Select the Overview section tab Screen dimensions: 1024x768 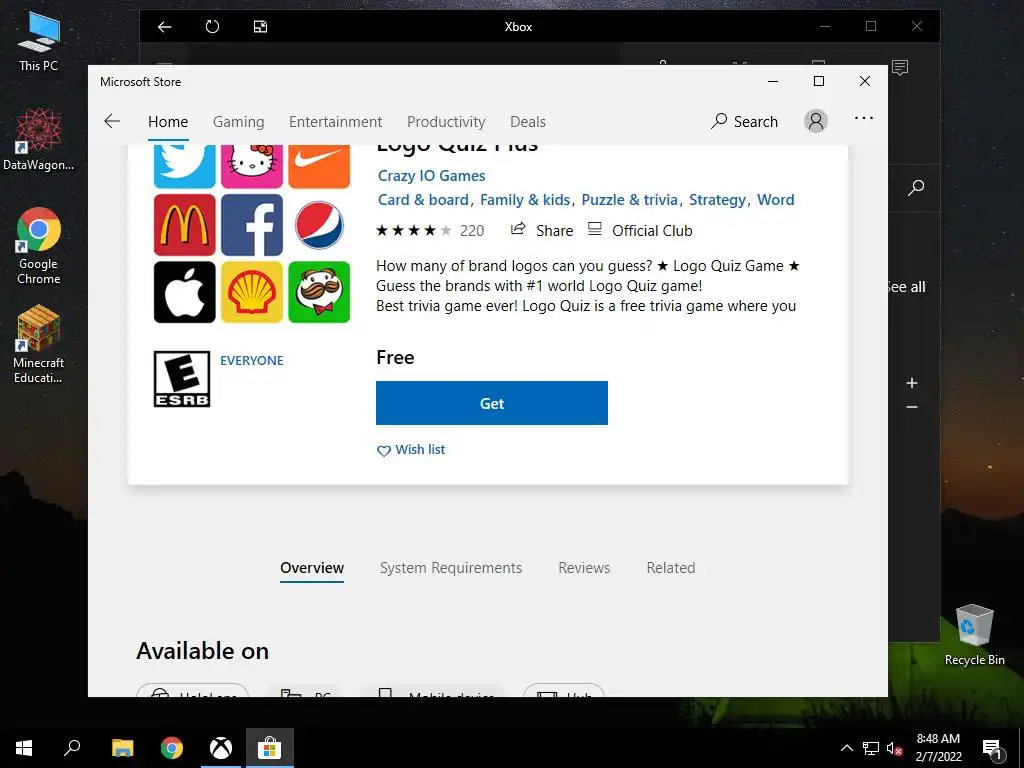(312, 568)
